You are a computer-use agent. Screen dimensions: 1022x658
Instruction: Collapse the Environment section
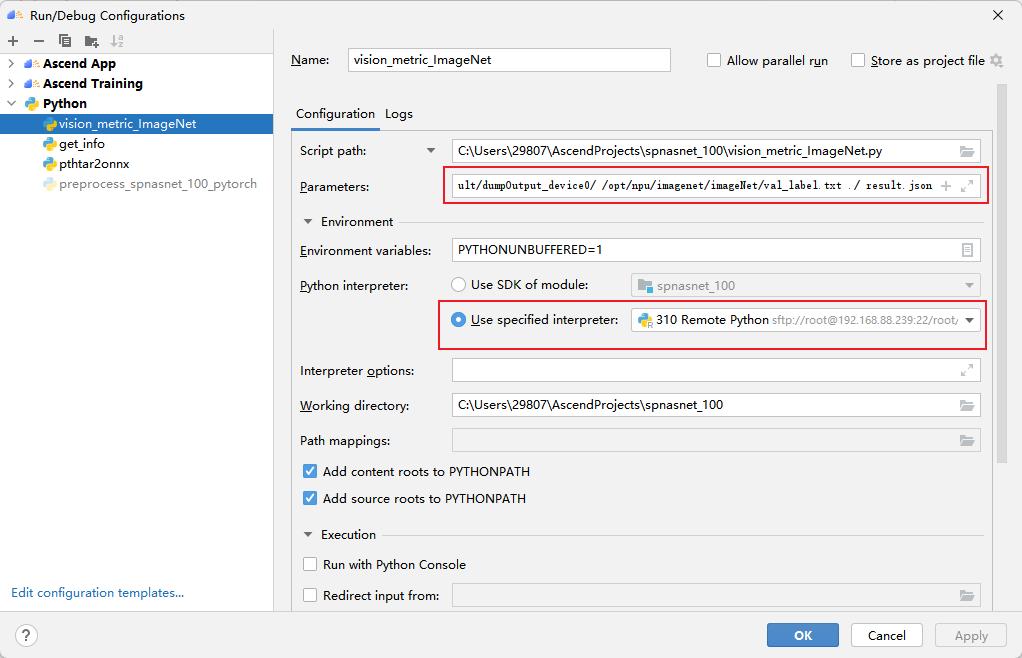[308, 221]
